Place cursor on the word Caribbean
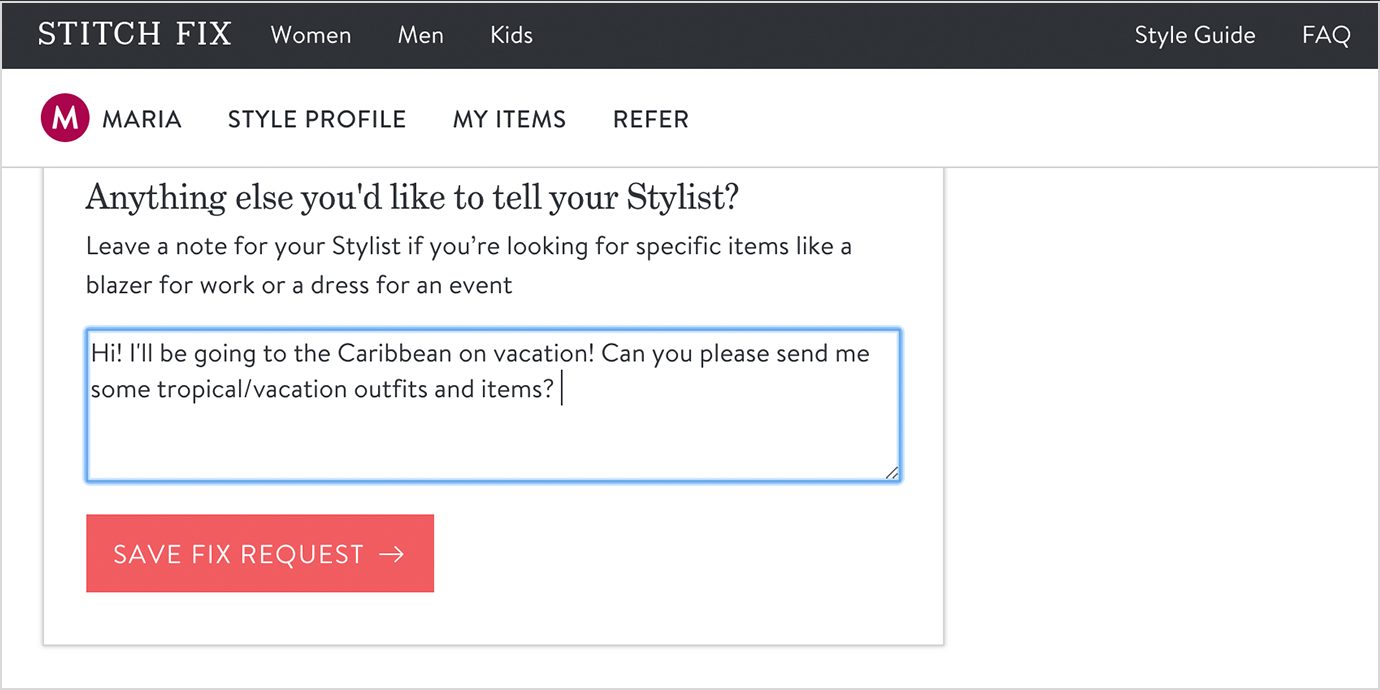The image size is (1380, 690). tap(395, 354)
